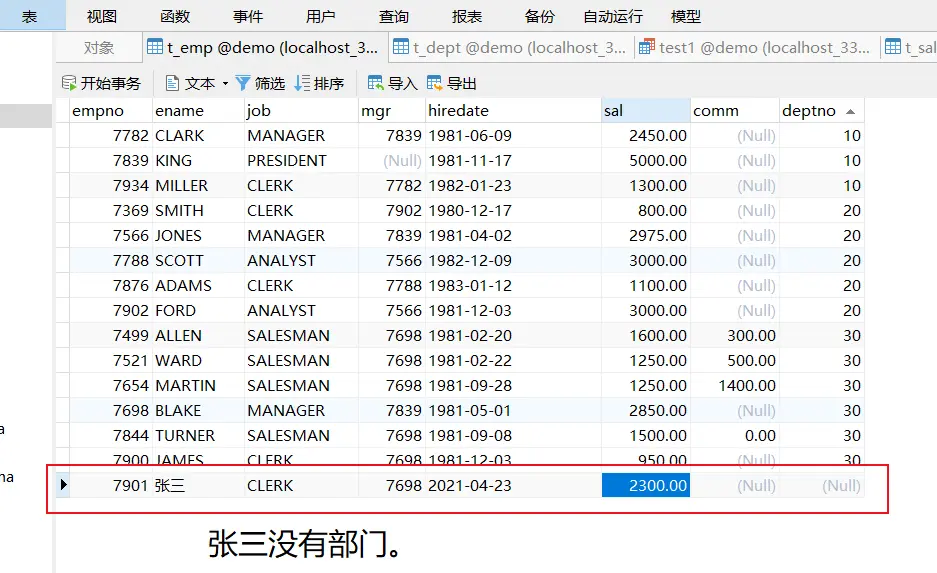Open the 文本 dropdown arrow
Image resolution: width=937 pixels, height=573 pixels.
pyautogui.click(x=225, y=84)
